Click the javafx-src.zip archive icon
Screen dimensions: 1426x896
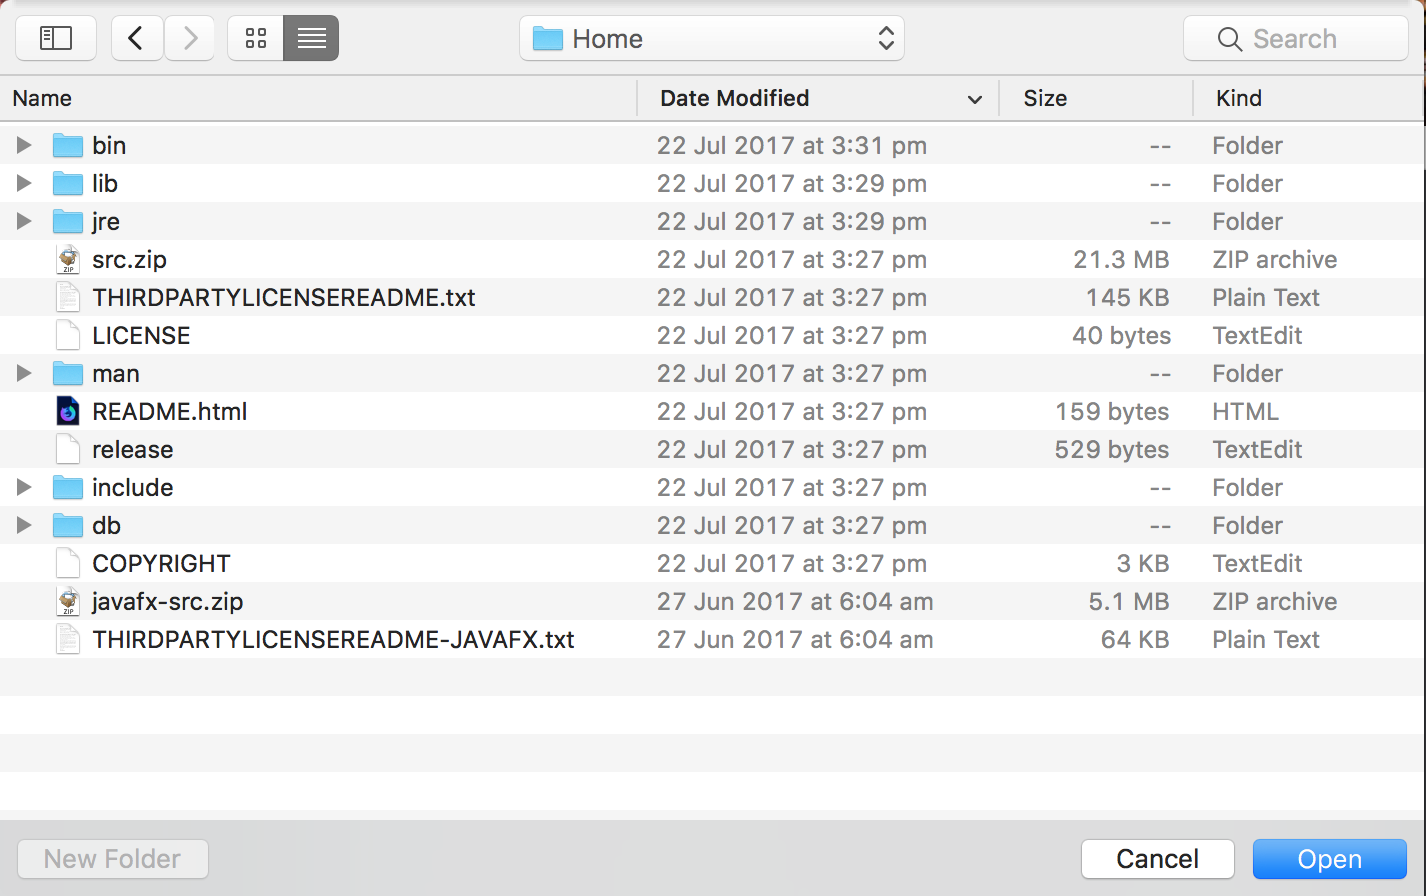tap(68, 602)
